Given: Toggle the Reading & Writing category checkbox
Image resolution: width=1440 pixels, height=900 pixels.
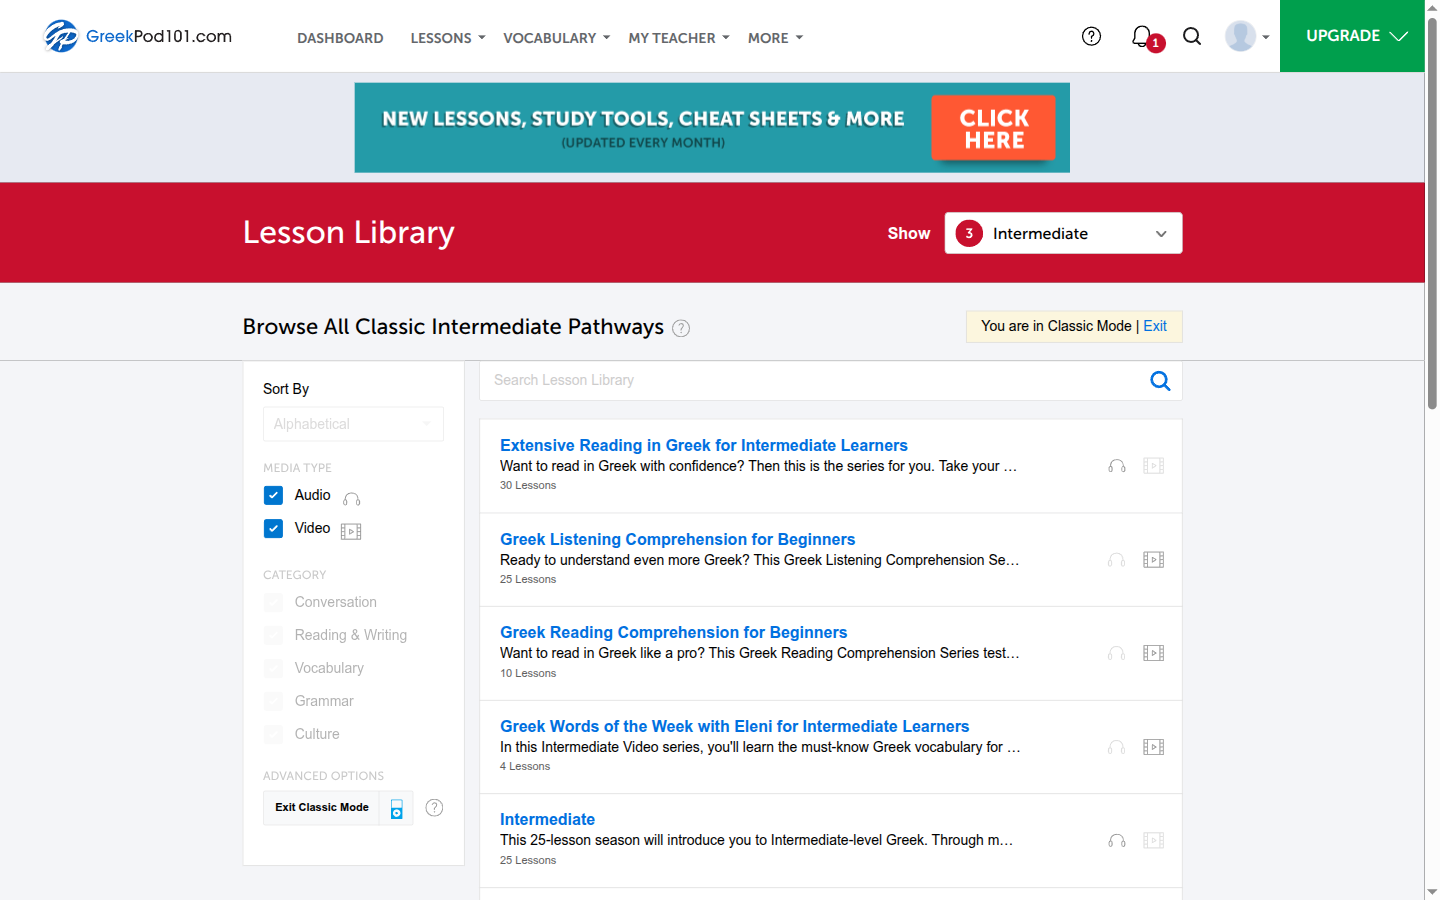Looking at the screenshot, I should (273, 635).
